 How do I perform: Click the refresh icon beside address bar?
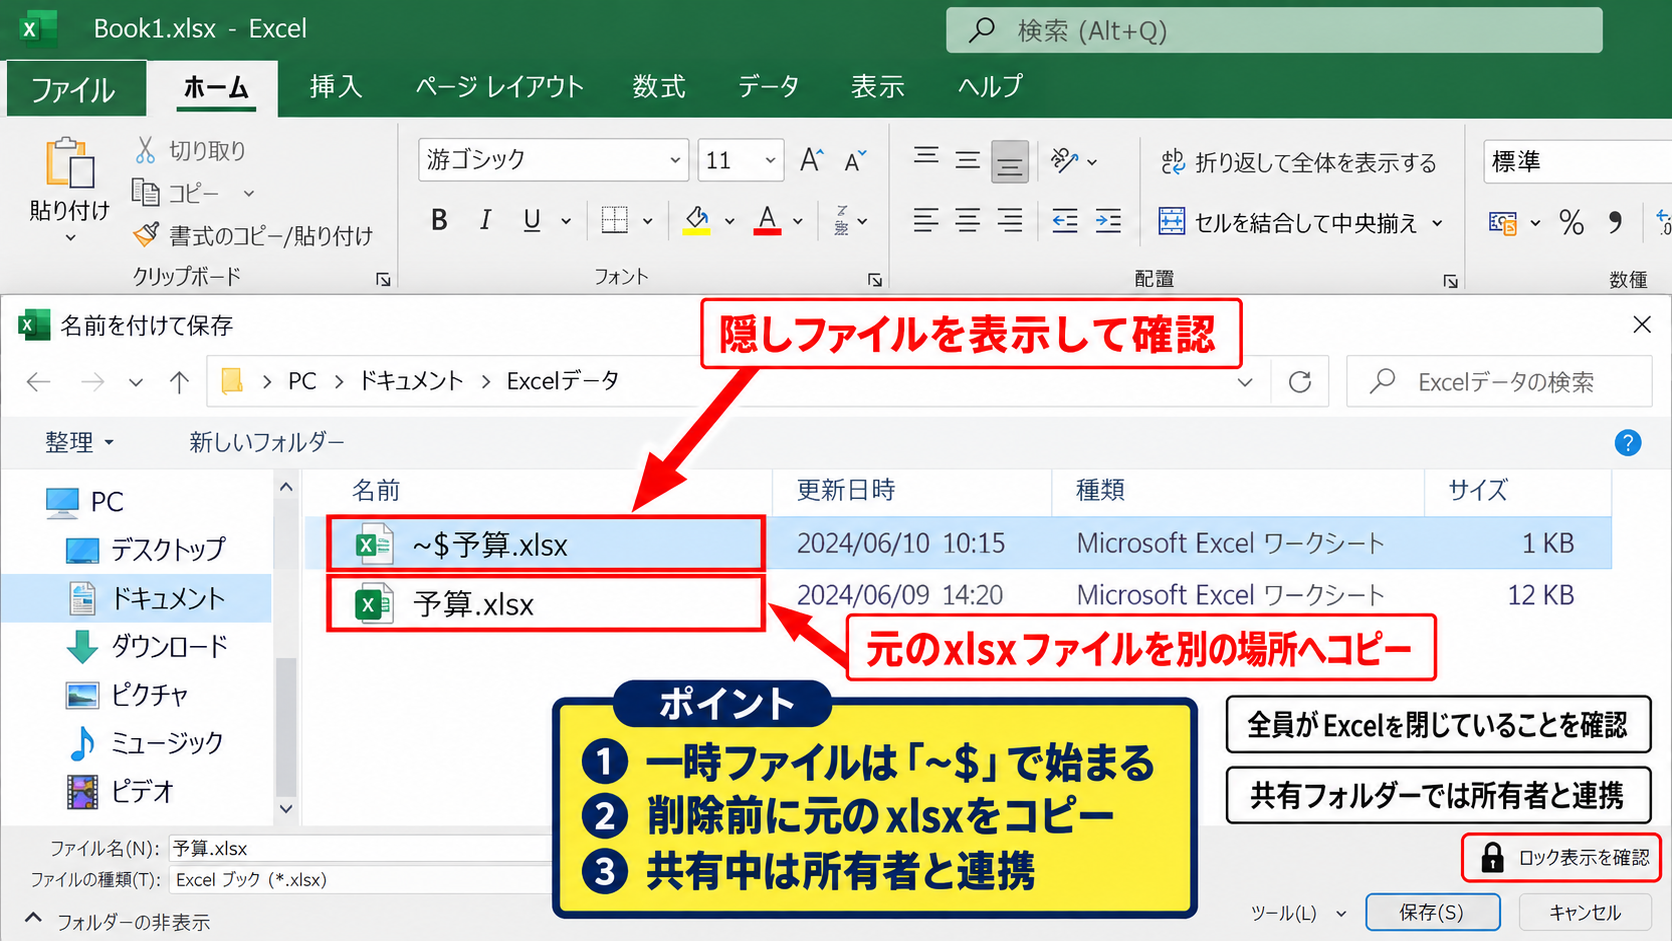(x=1300, y=382)
